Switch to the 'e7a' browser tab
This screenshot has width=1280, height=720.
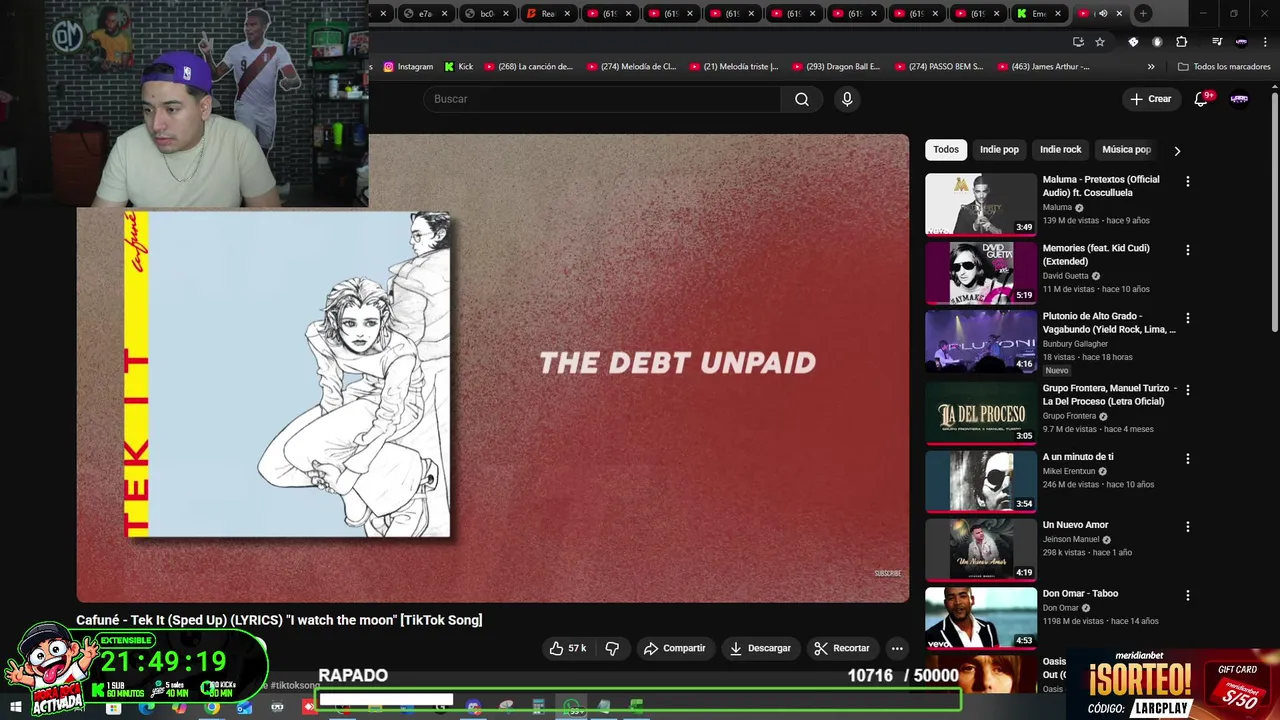point(425,13)
